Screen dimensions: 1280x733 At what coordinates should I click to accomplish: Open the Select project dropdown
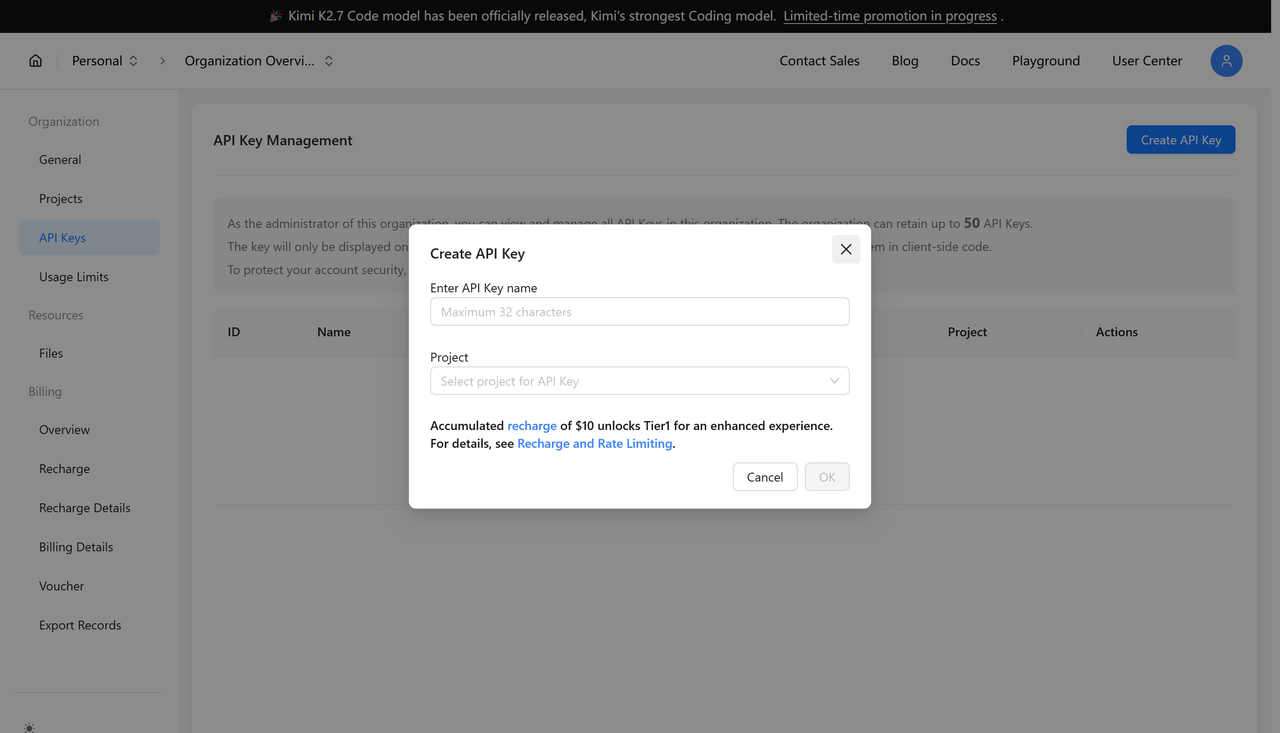coord(640,381)
